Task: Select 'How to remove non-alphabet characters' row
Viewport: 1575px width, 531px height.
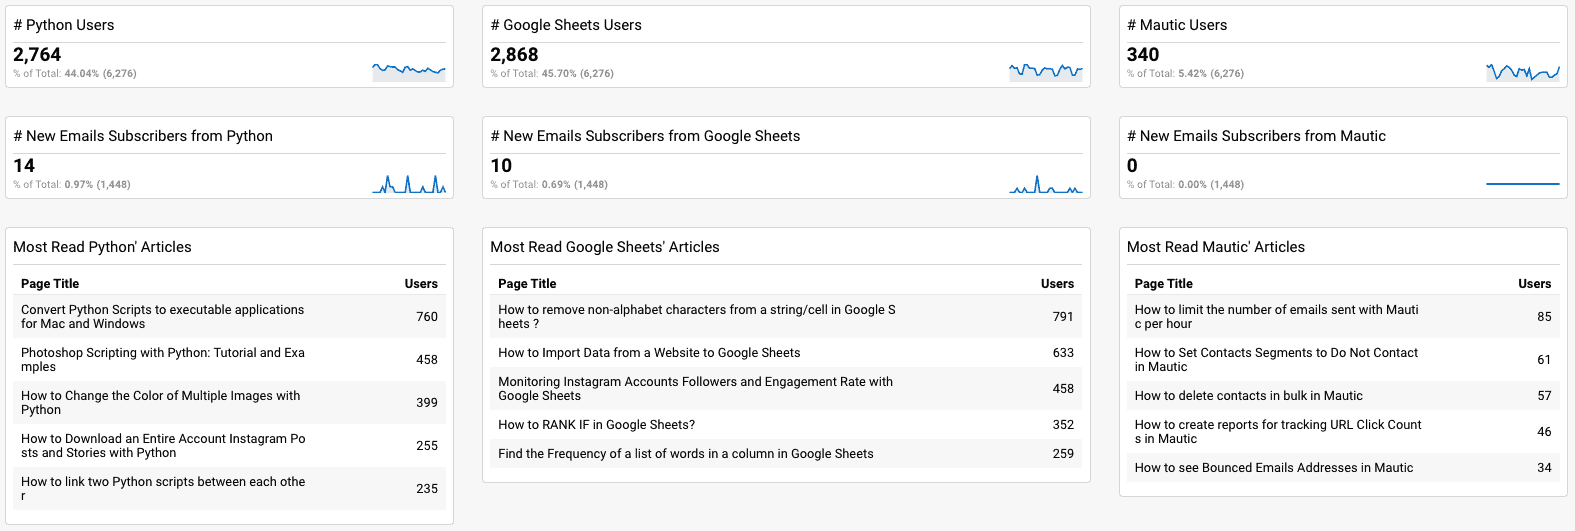Action: pos(786,317)
